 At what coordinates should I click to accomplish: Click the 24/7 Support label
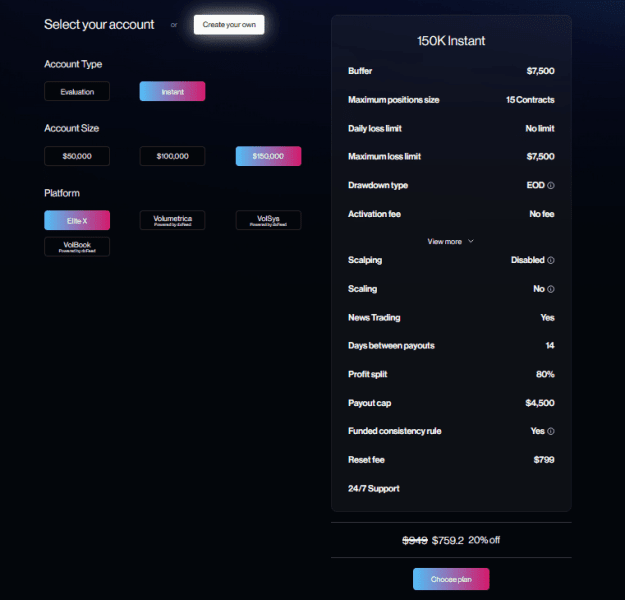pos(373,488)
